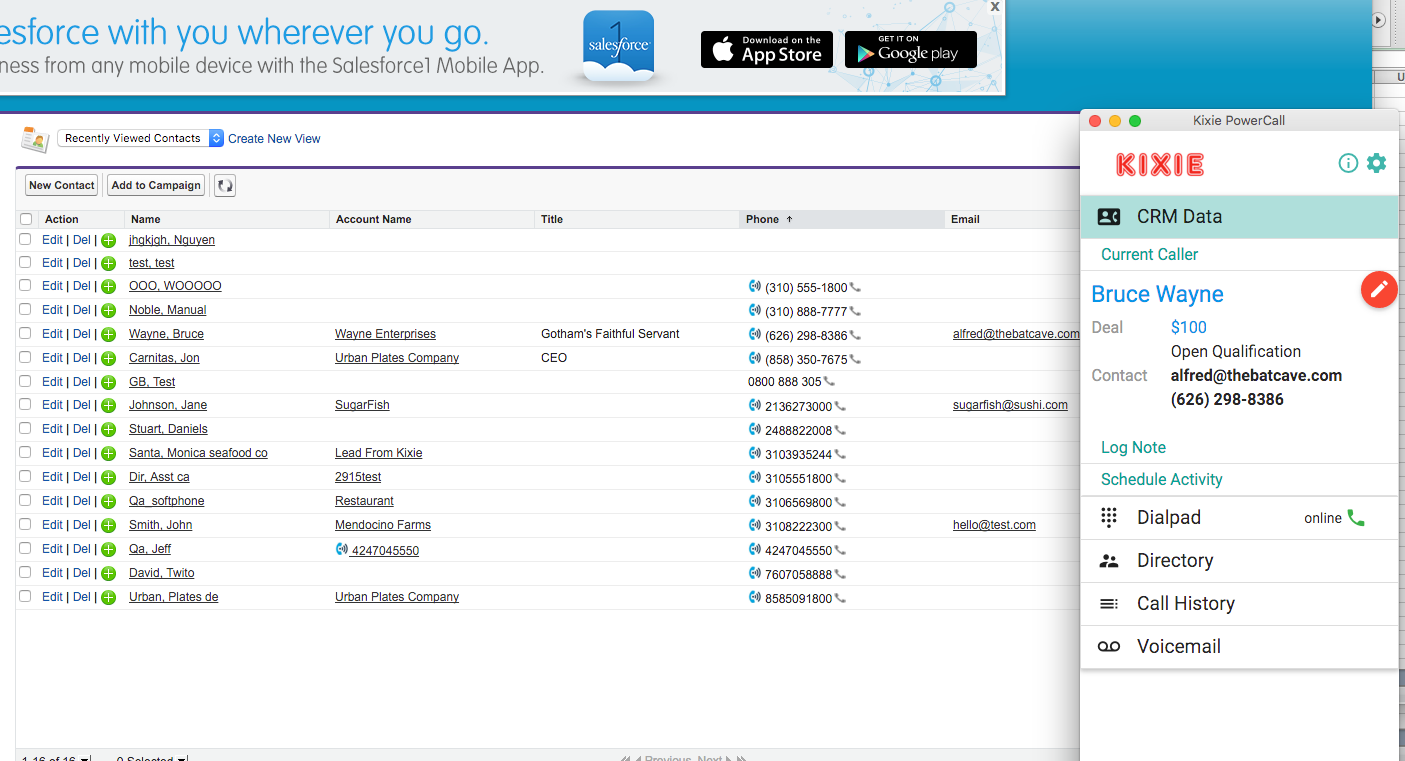Click the alfred@thebatcave.com email in table

pos(1016,334)
